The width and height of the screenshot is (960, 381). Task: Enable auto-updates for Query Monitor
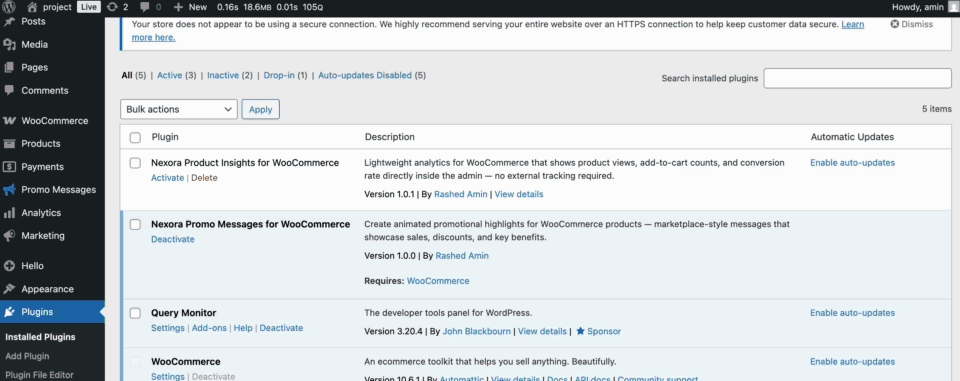[852, 312]
